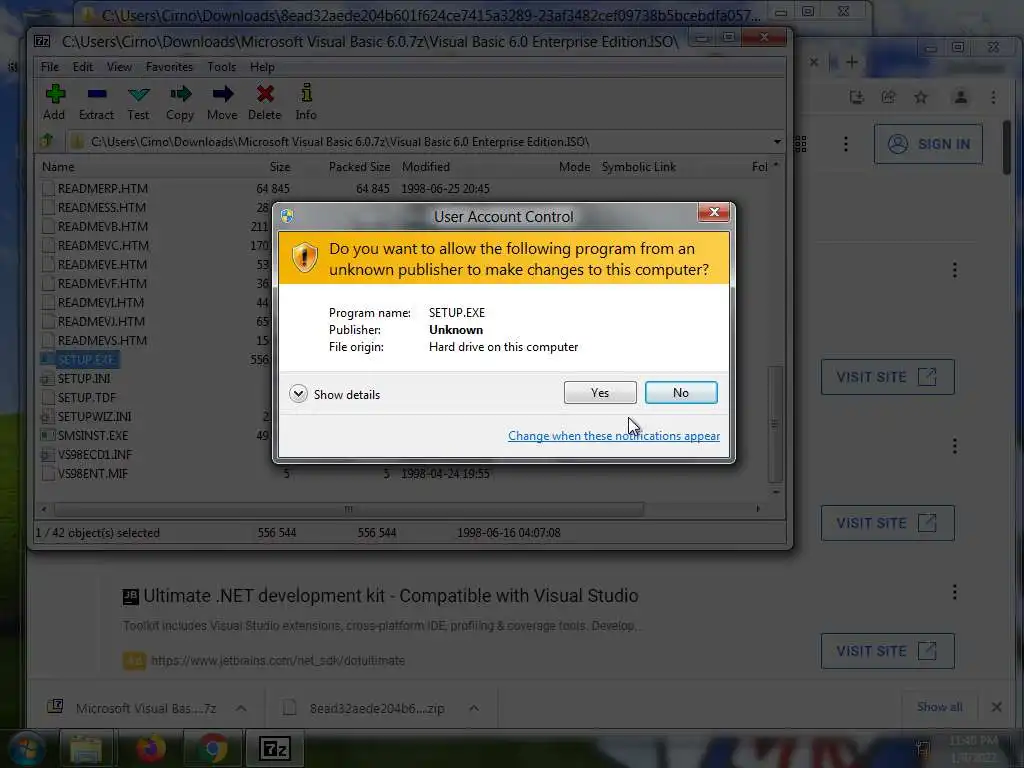Click the Delete toolbar icon

264,102
